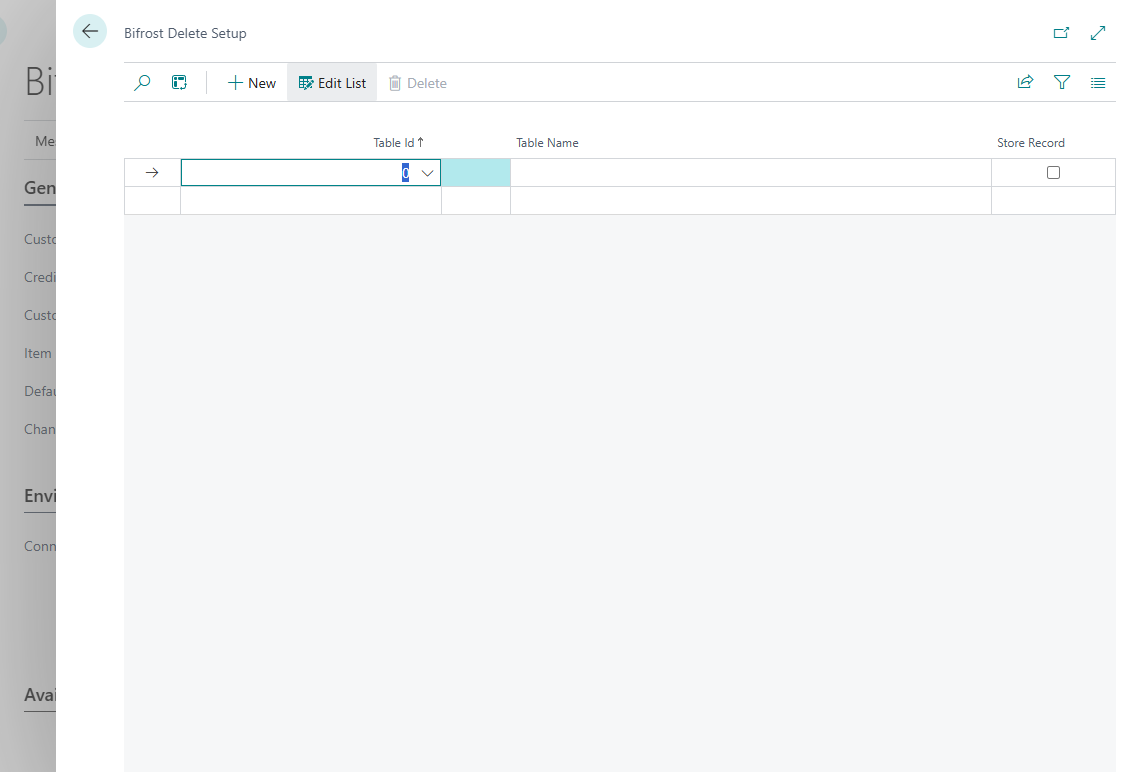1128x772 pixels.
Task: Click the Store Record column header
Action: [x=1031, y=142]
